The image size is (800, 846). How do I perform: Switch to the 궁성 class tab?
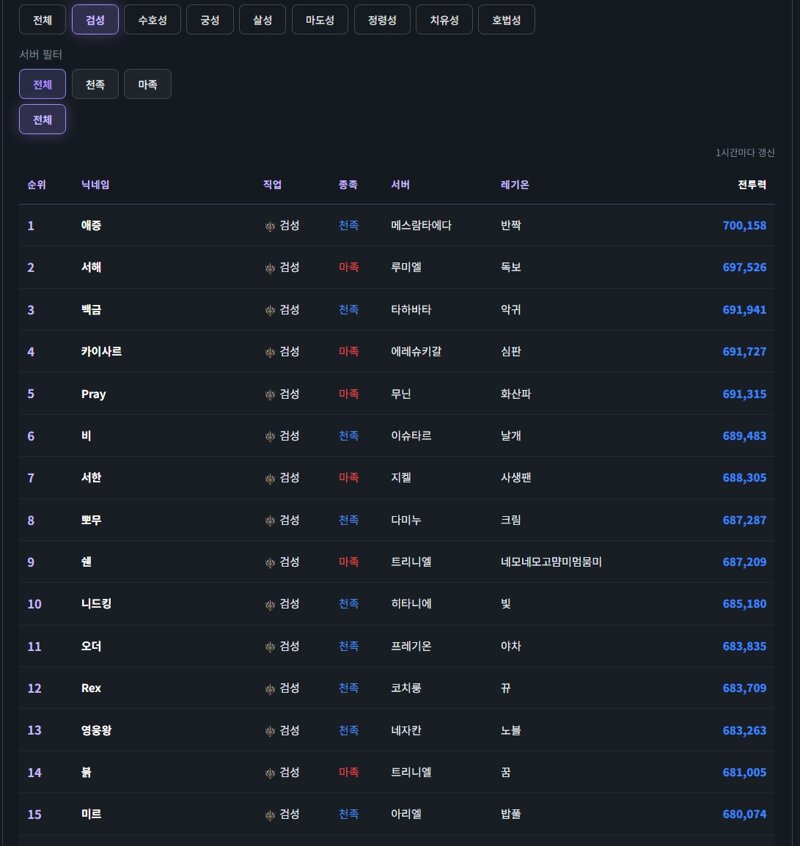(x=210, y=20)
